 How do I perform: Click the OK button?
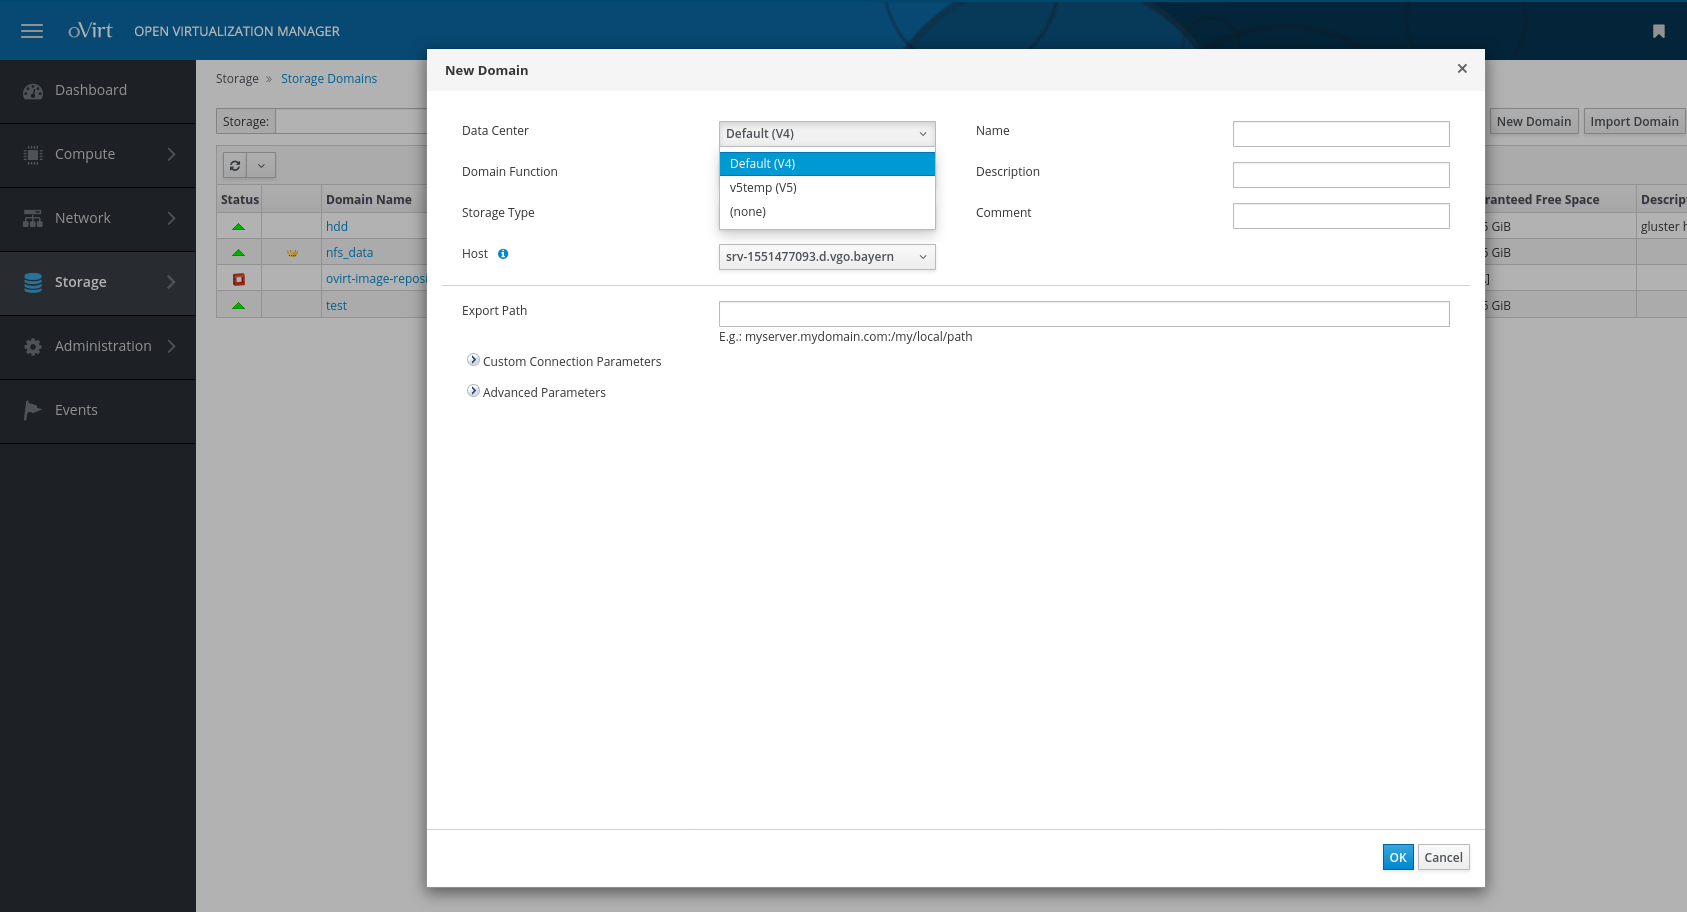tap(1397, 857)
